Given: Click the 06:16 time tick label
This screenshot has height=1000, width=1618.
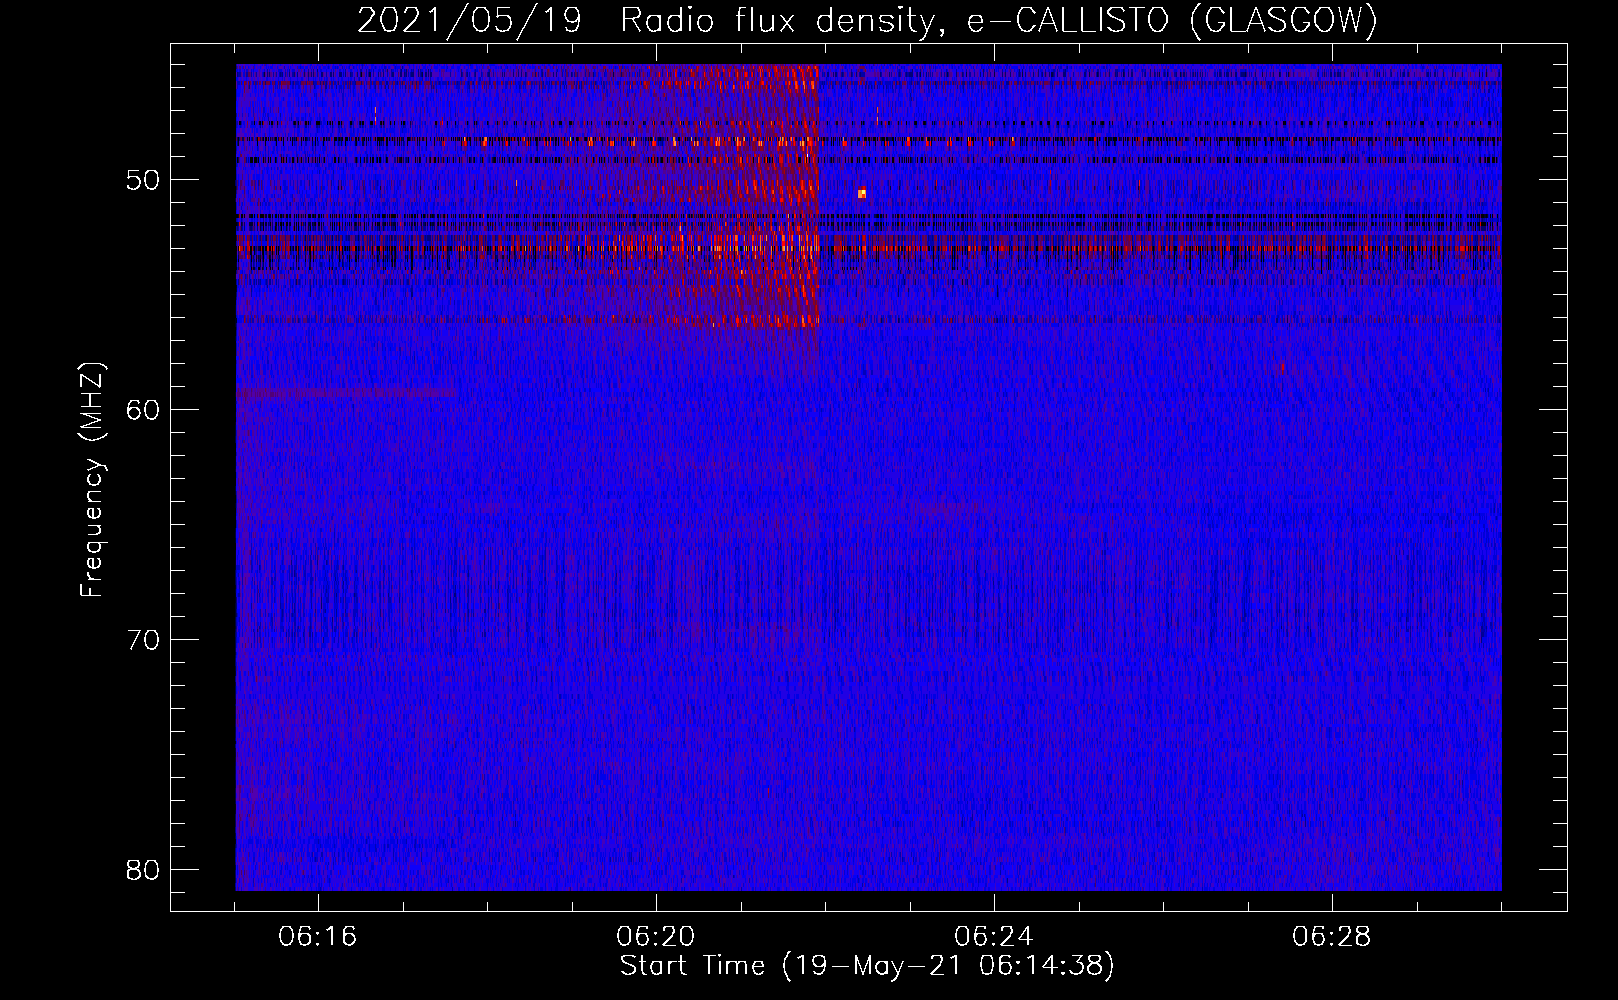Looking at the screenshot, I should (318, 938).
